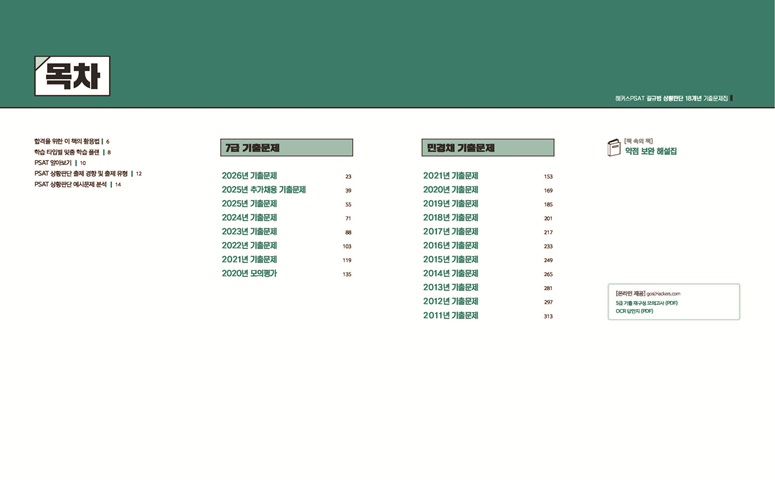The width and height of the screenshot is (775, 480).
Task: Click page number 119 in 7급 list
Action: 347,260
